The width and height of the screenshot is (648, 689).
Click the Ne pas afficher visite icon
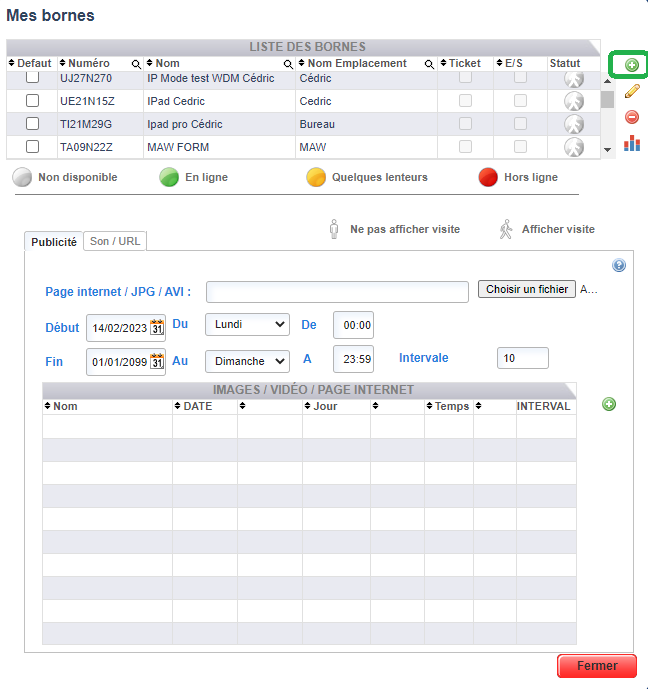pos(334,229)
